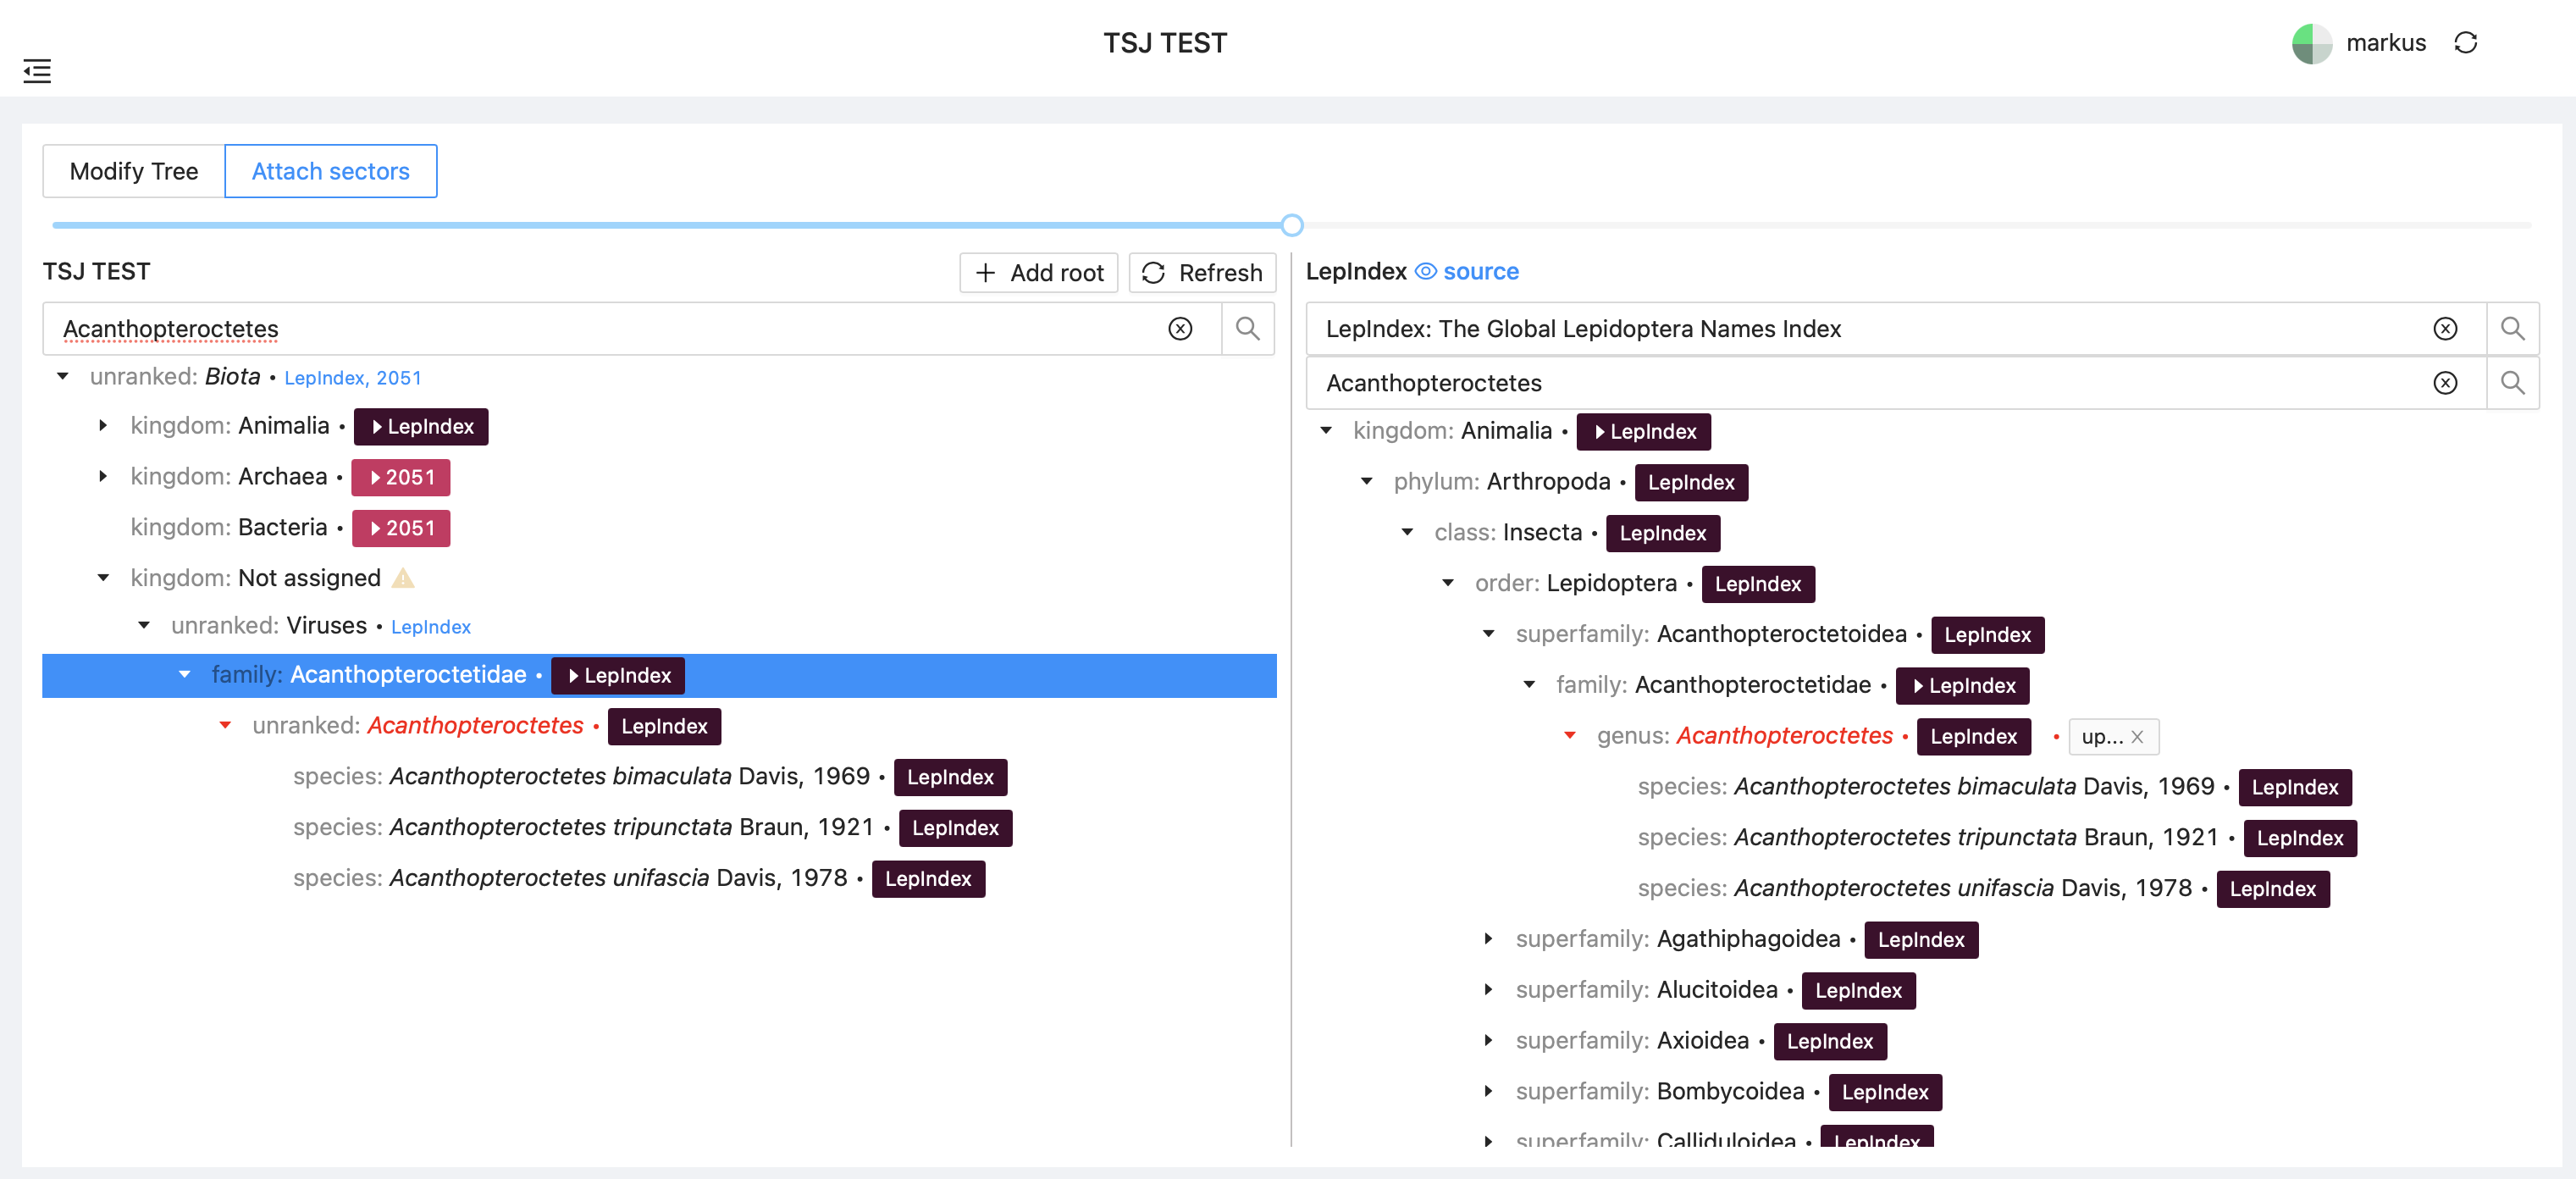Viewport: 2576px width, 1179px height.
Task: Click inside the LepIndex Acanthopteroctetes search field
Action: click(x=1800, y=383)
